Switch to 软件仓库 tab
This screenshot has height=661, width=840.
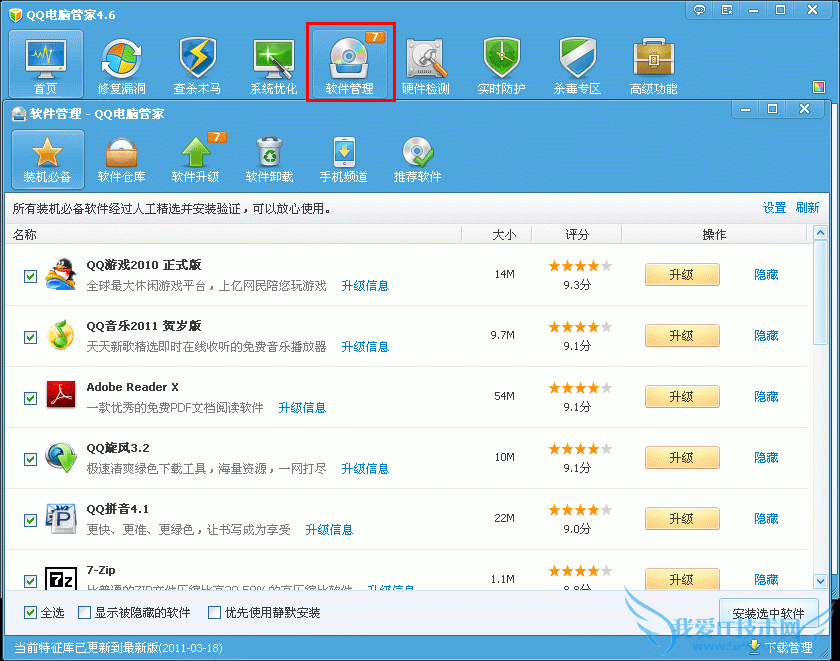coord(122,159)
